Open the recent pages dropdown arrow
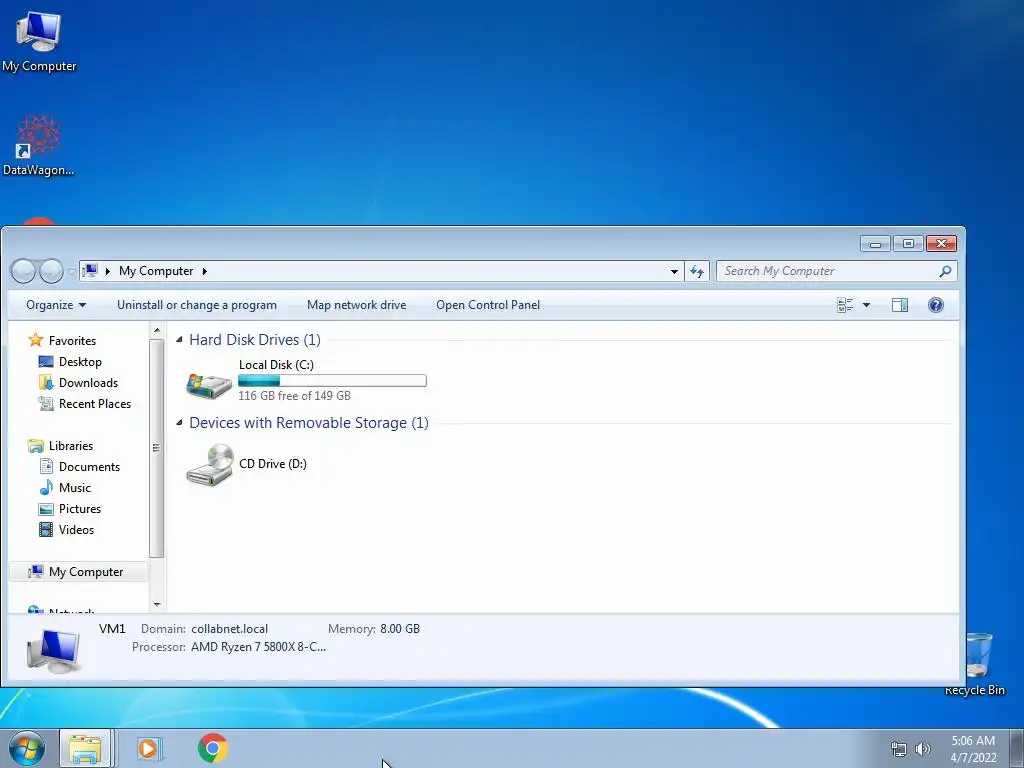The image size is (1024, 768). pyautogui.click(x=71, y=272)
